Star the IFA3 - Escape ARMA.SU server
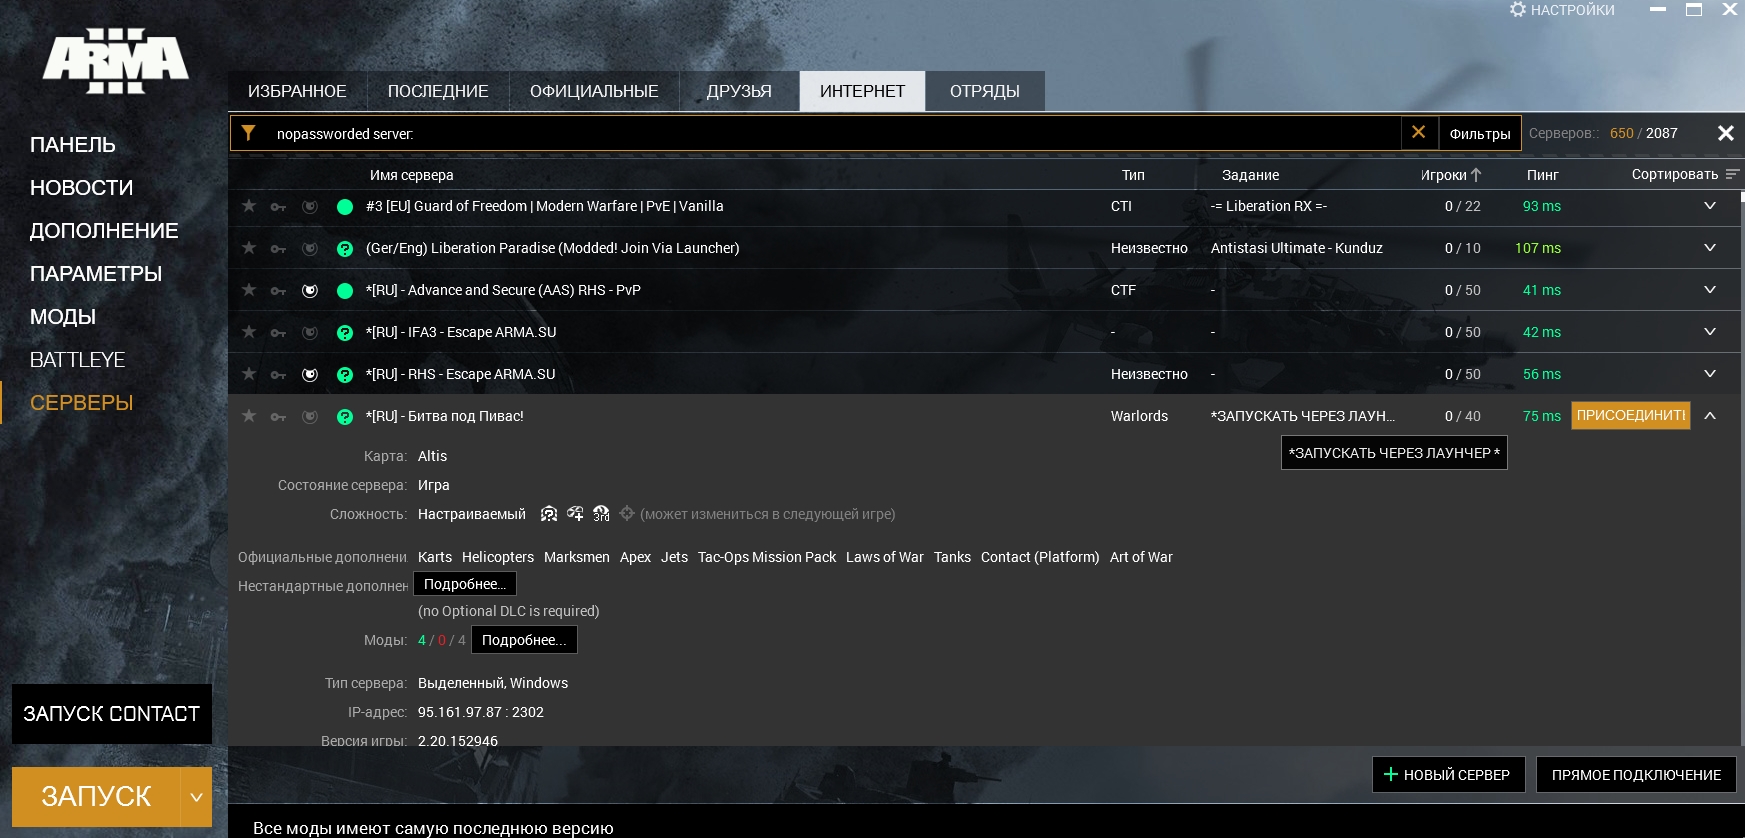The image size is (1745, 838). pos(249,332)
